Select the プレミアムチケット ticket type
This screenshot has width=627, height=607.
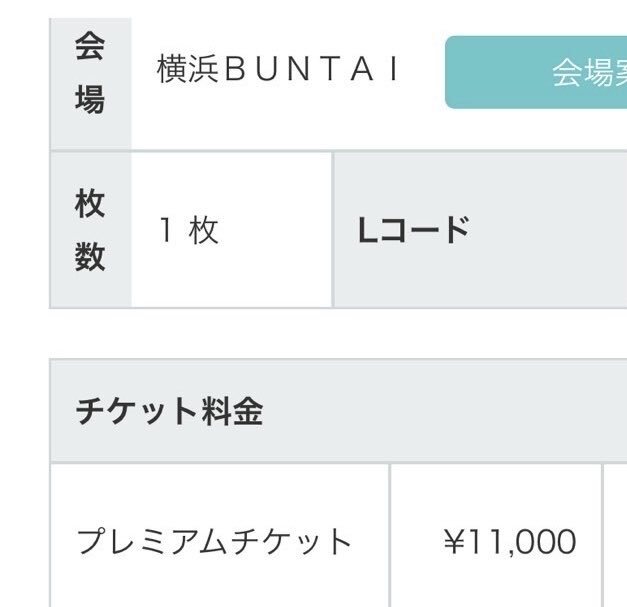point(215,542)
